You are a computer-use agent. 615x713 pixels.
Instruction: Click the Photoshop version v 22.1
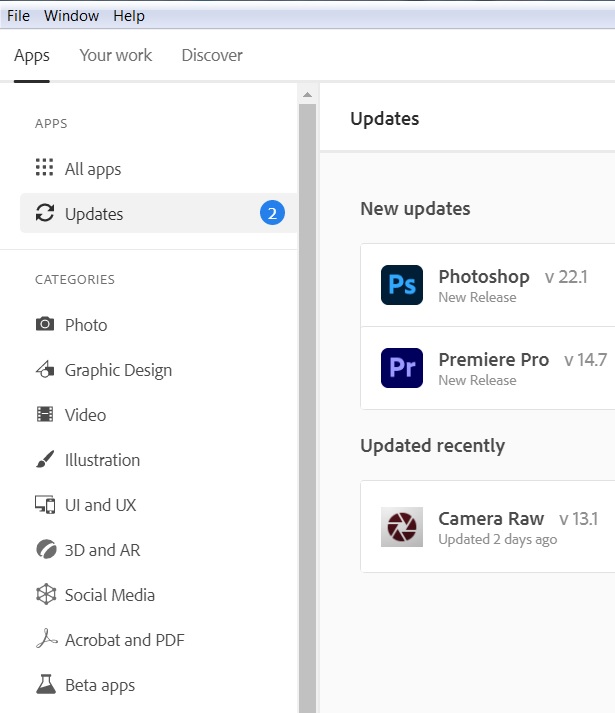click(566, 277)
